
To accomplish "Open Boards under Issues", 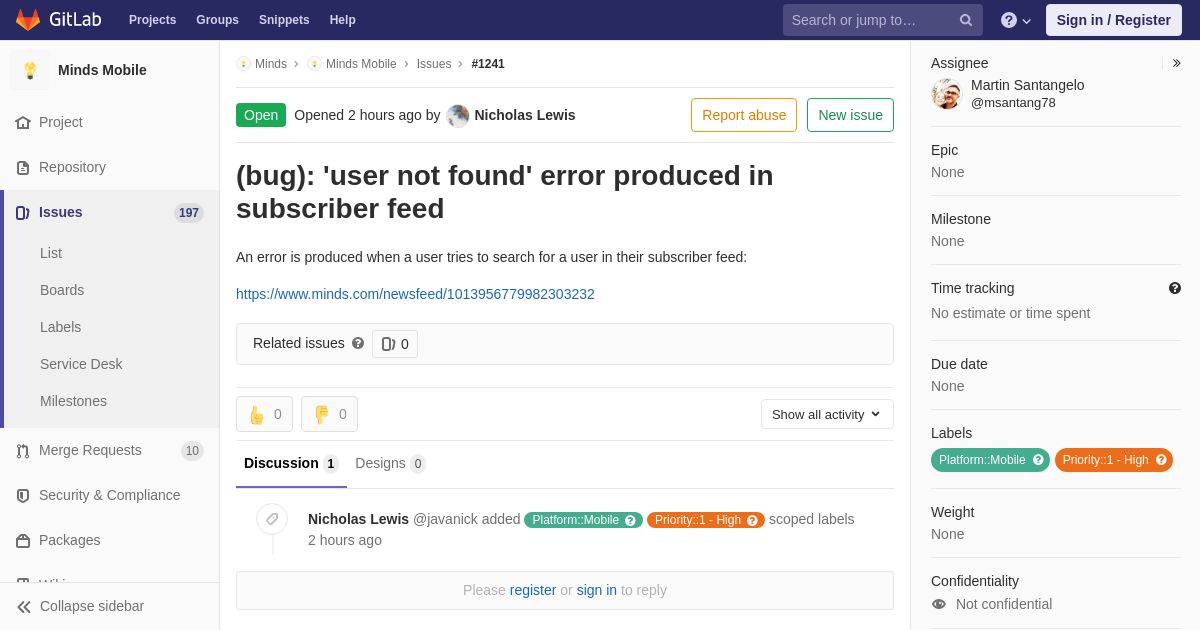I will [62, 290].
